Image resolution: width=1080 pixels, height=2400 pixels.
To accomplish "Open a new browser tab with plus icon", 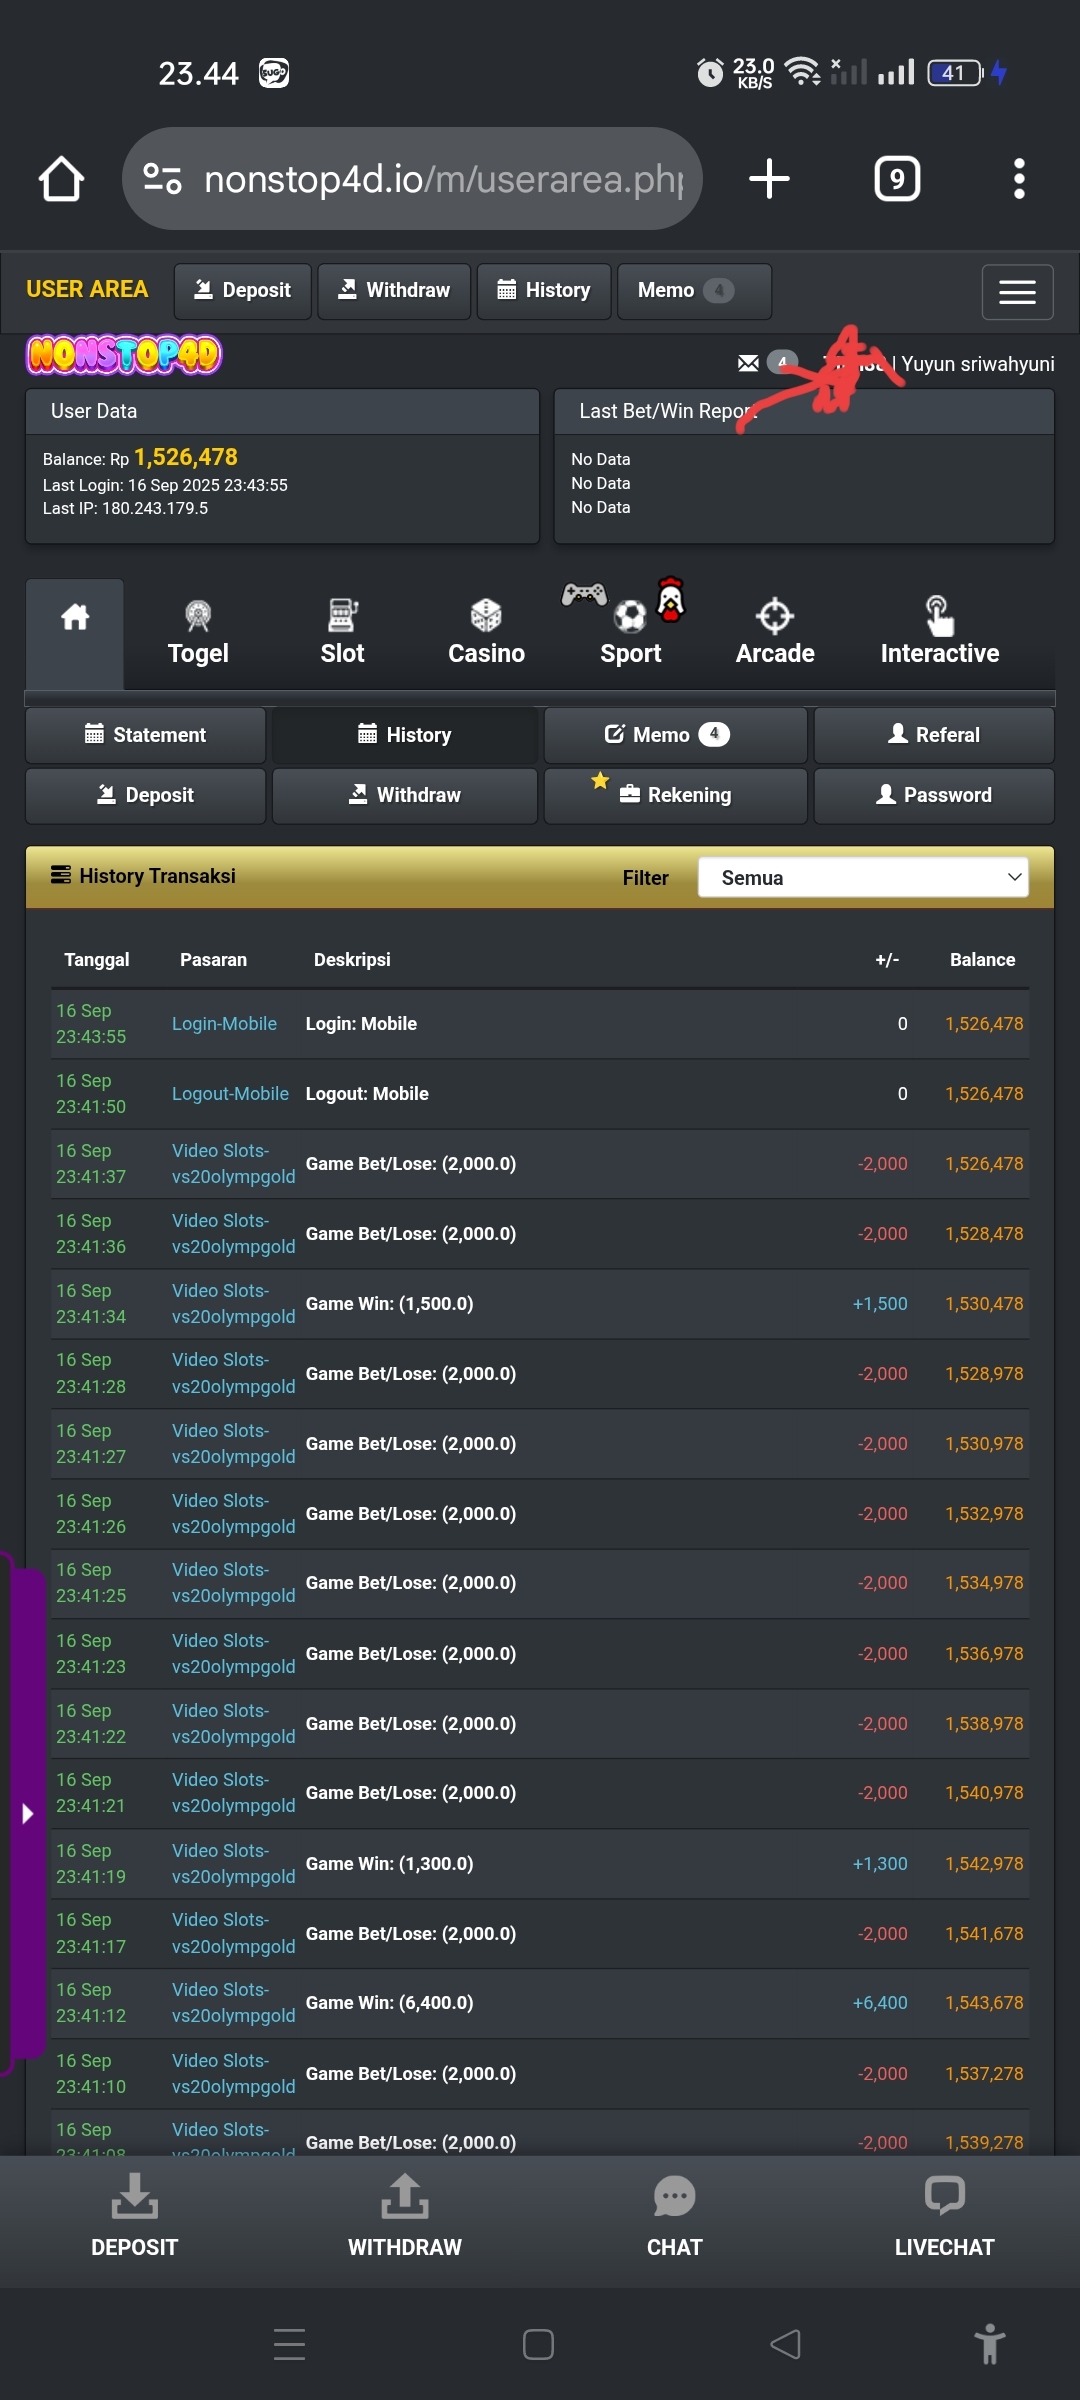I will (769, 179).
